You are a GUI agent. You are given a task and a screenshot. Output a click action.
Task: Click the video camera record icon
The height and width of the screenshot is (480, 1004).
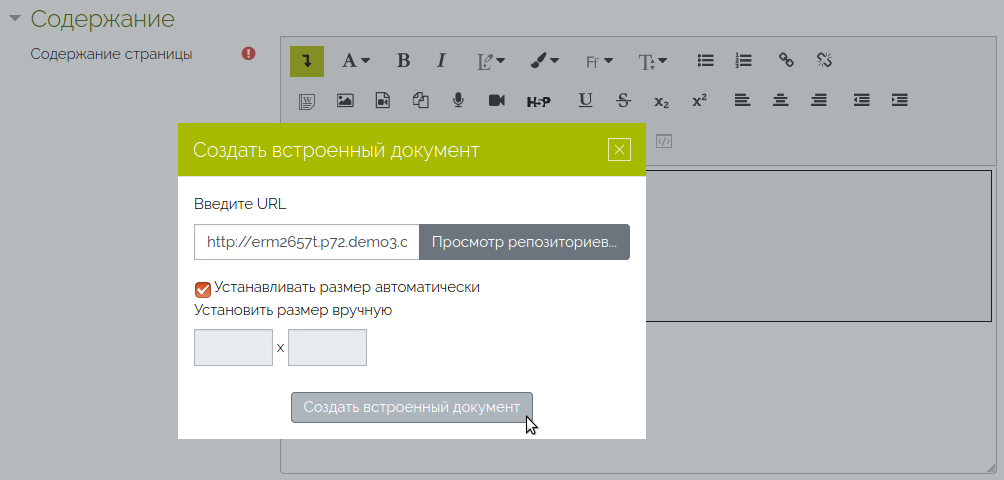tap(496, 100)
